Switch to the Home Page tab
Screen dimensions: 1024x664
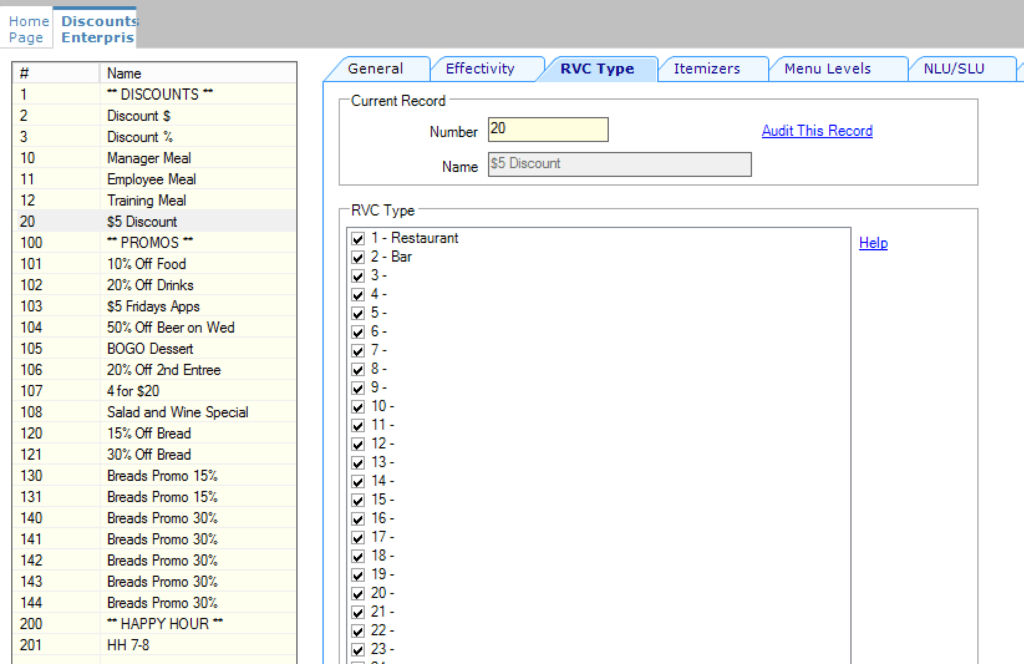pyautogui.click(x=28, y=29)
